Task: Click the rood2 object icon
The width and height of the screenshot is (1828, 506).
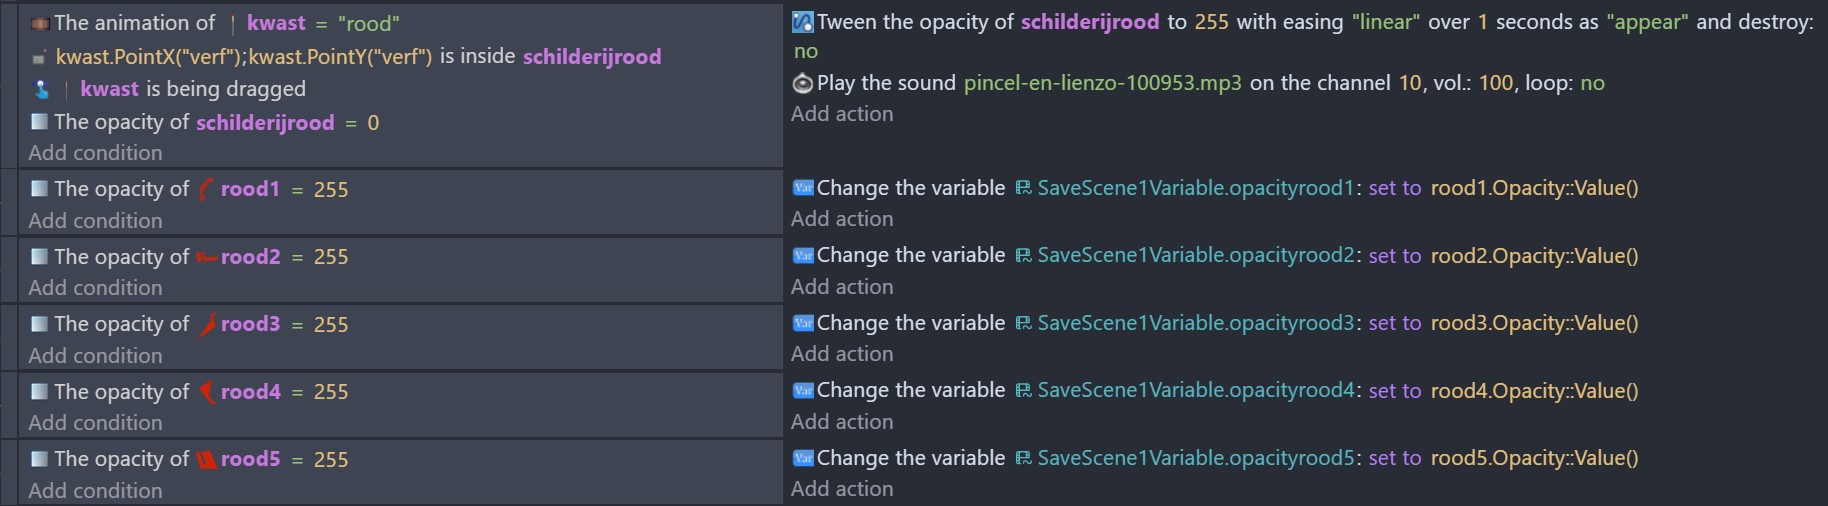Action: 206,257
